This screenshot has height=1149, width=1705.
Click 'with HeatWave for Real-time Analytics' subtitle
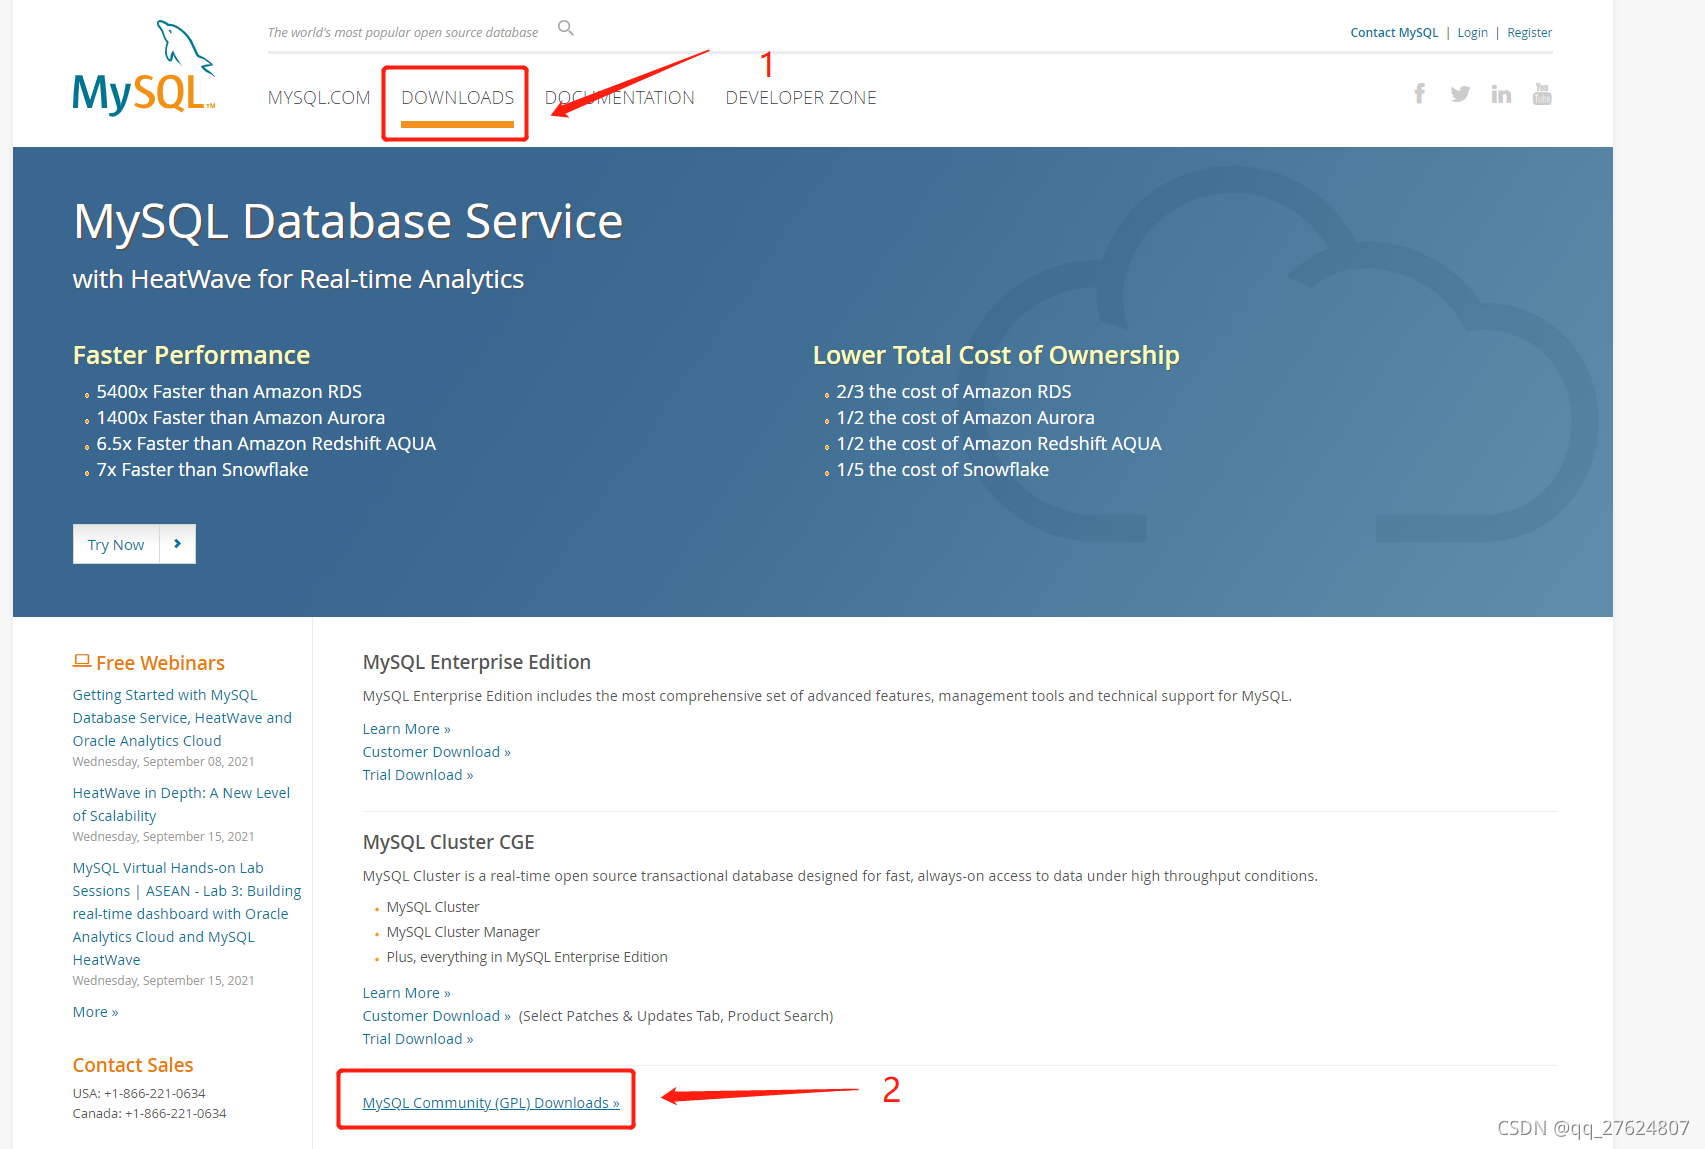coord(298,279)
